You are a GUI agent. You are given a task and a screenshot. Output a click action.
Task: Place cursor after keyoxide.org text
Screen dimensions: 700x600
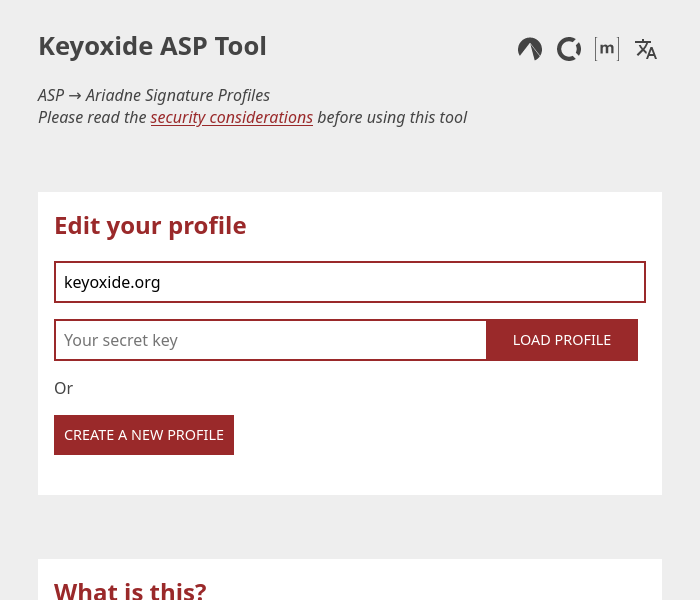[x=162, y=282]
